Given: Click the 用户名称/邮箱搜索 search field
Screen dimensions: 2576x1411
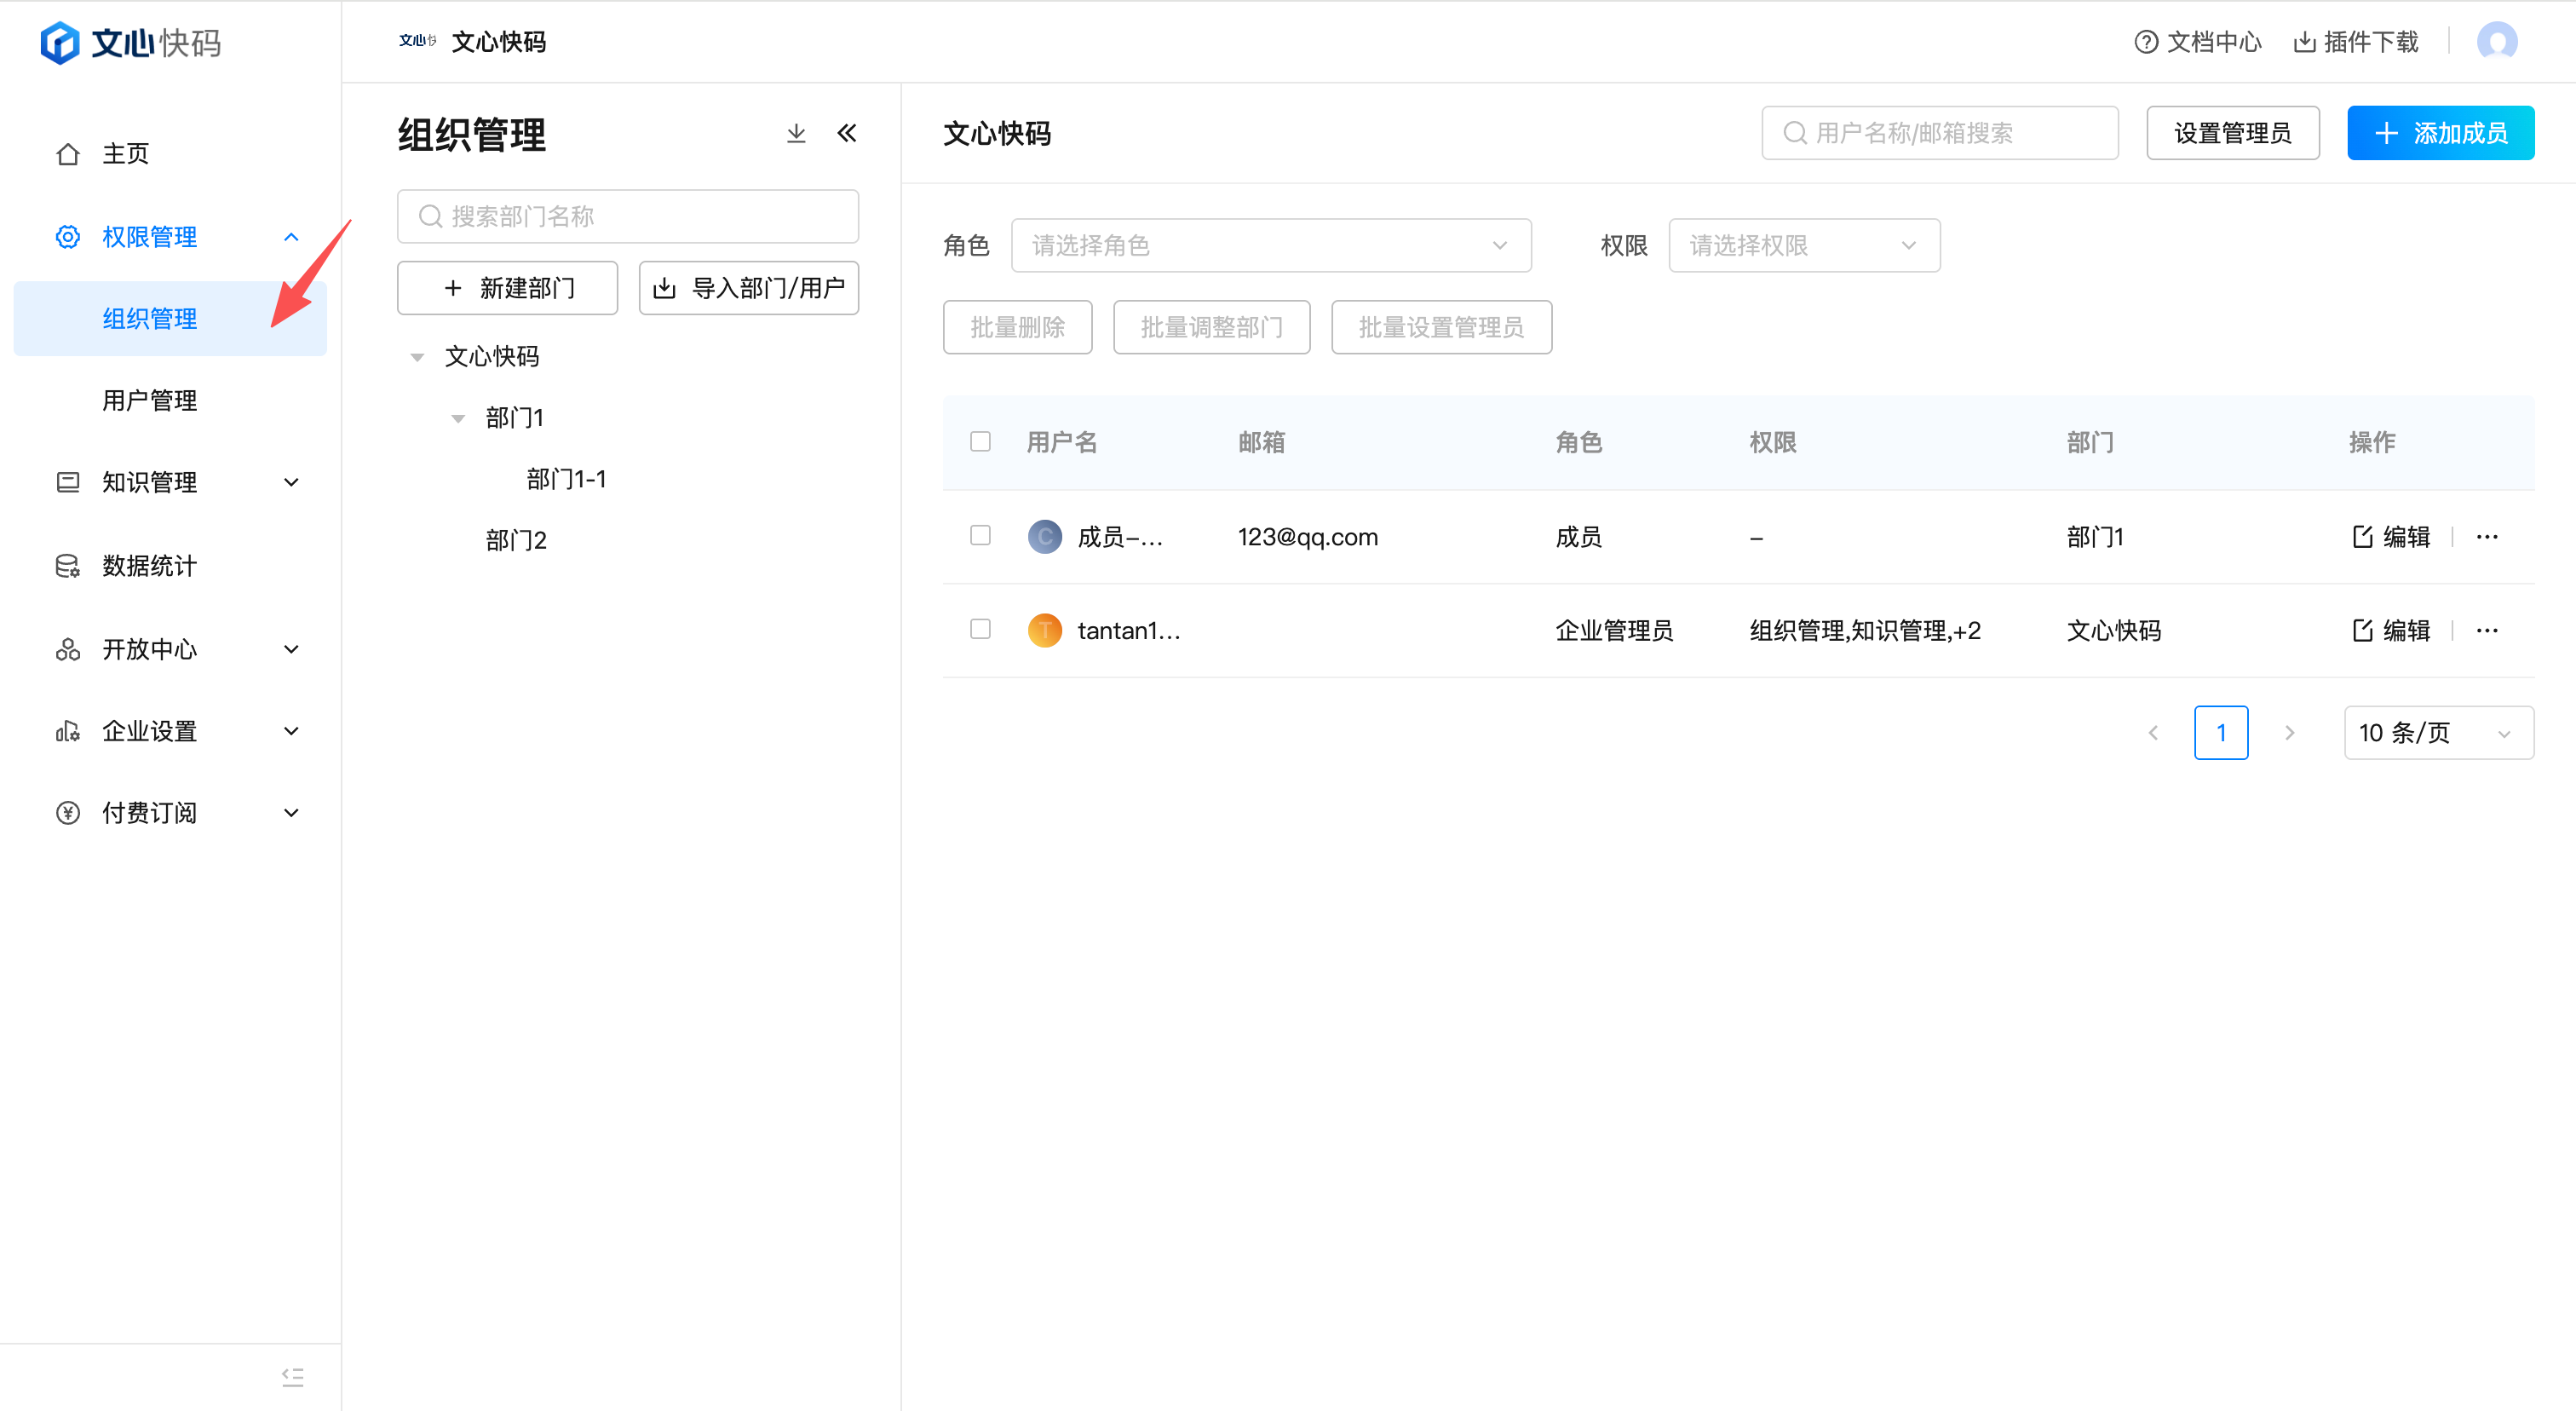Looking at the screenshot, I should 1939,133.
